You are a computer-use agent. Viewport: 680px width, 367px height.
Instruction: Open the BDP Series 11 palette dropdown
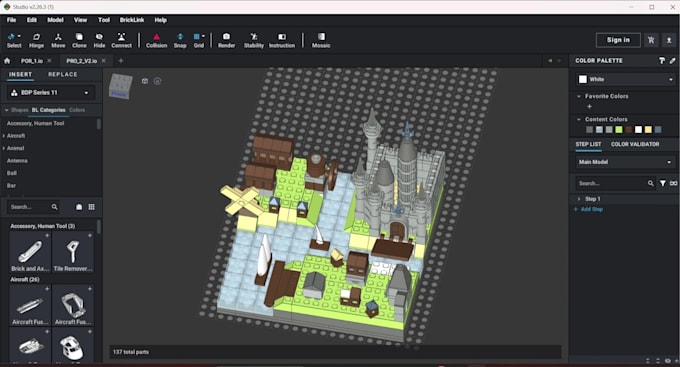click(51, 92)
